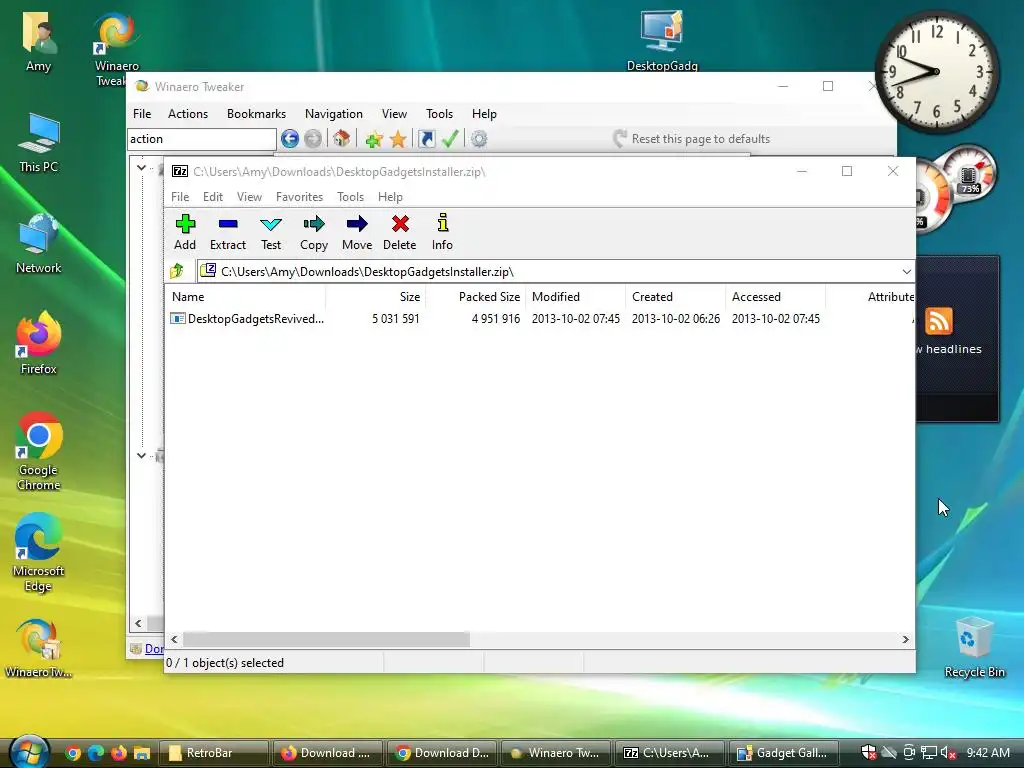This screenshot has width=1024, height=768.
Task: Click Winaero Tweaker forward navigation arrow
Action: tap(313, 138)
